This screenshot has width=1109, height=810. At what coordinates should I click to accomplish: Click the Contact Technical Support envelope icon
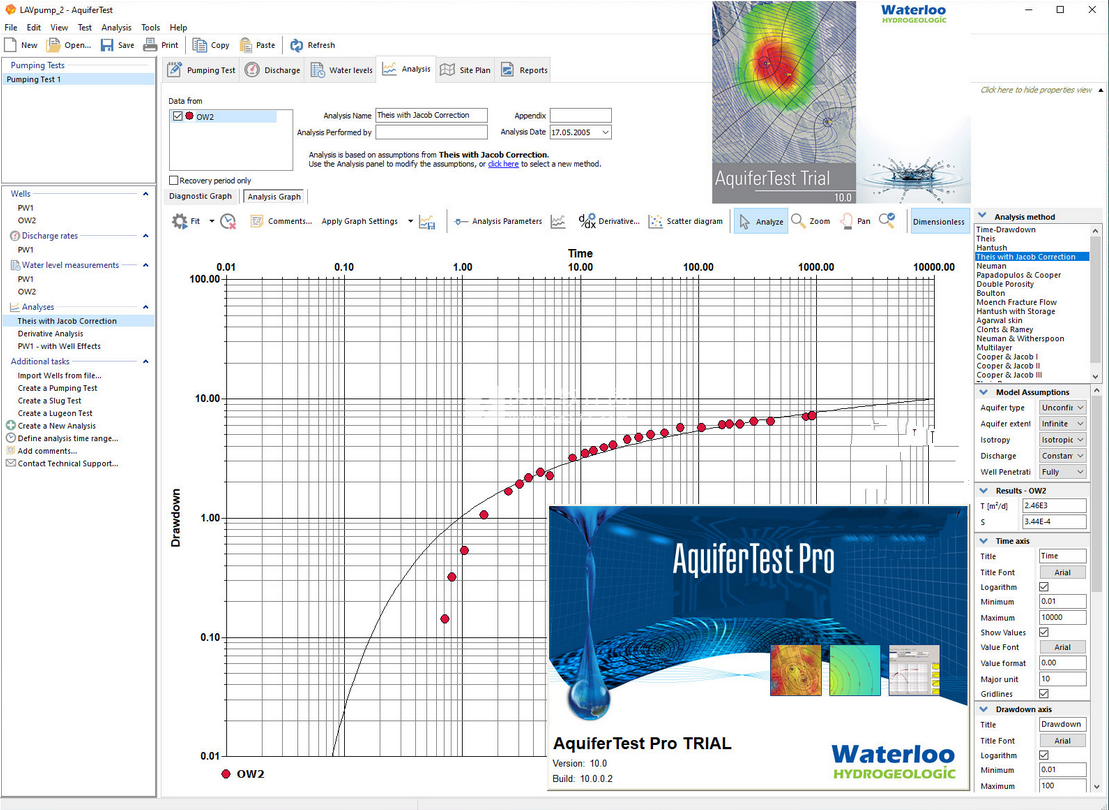point(11,464)
